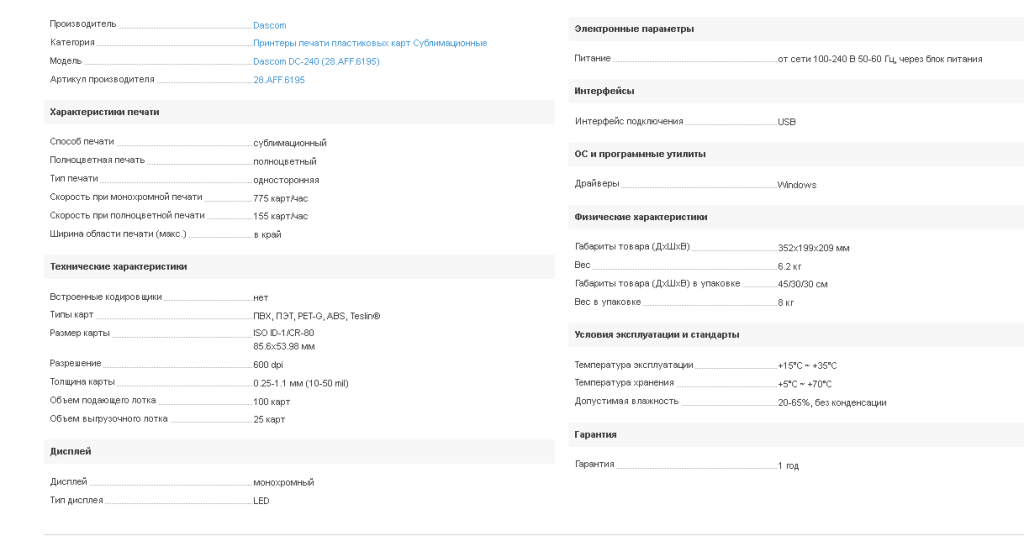Click the Характеристики печати section header
Screen dimensions: 1024x536
coord(104,112)
